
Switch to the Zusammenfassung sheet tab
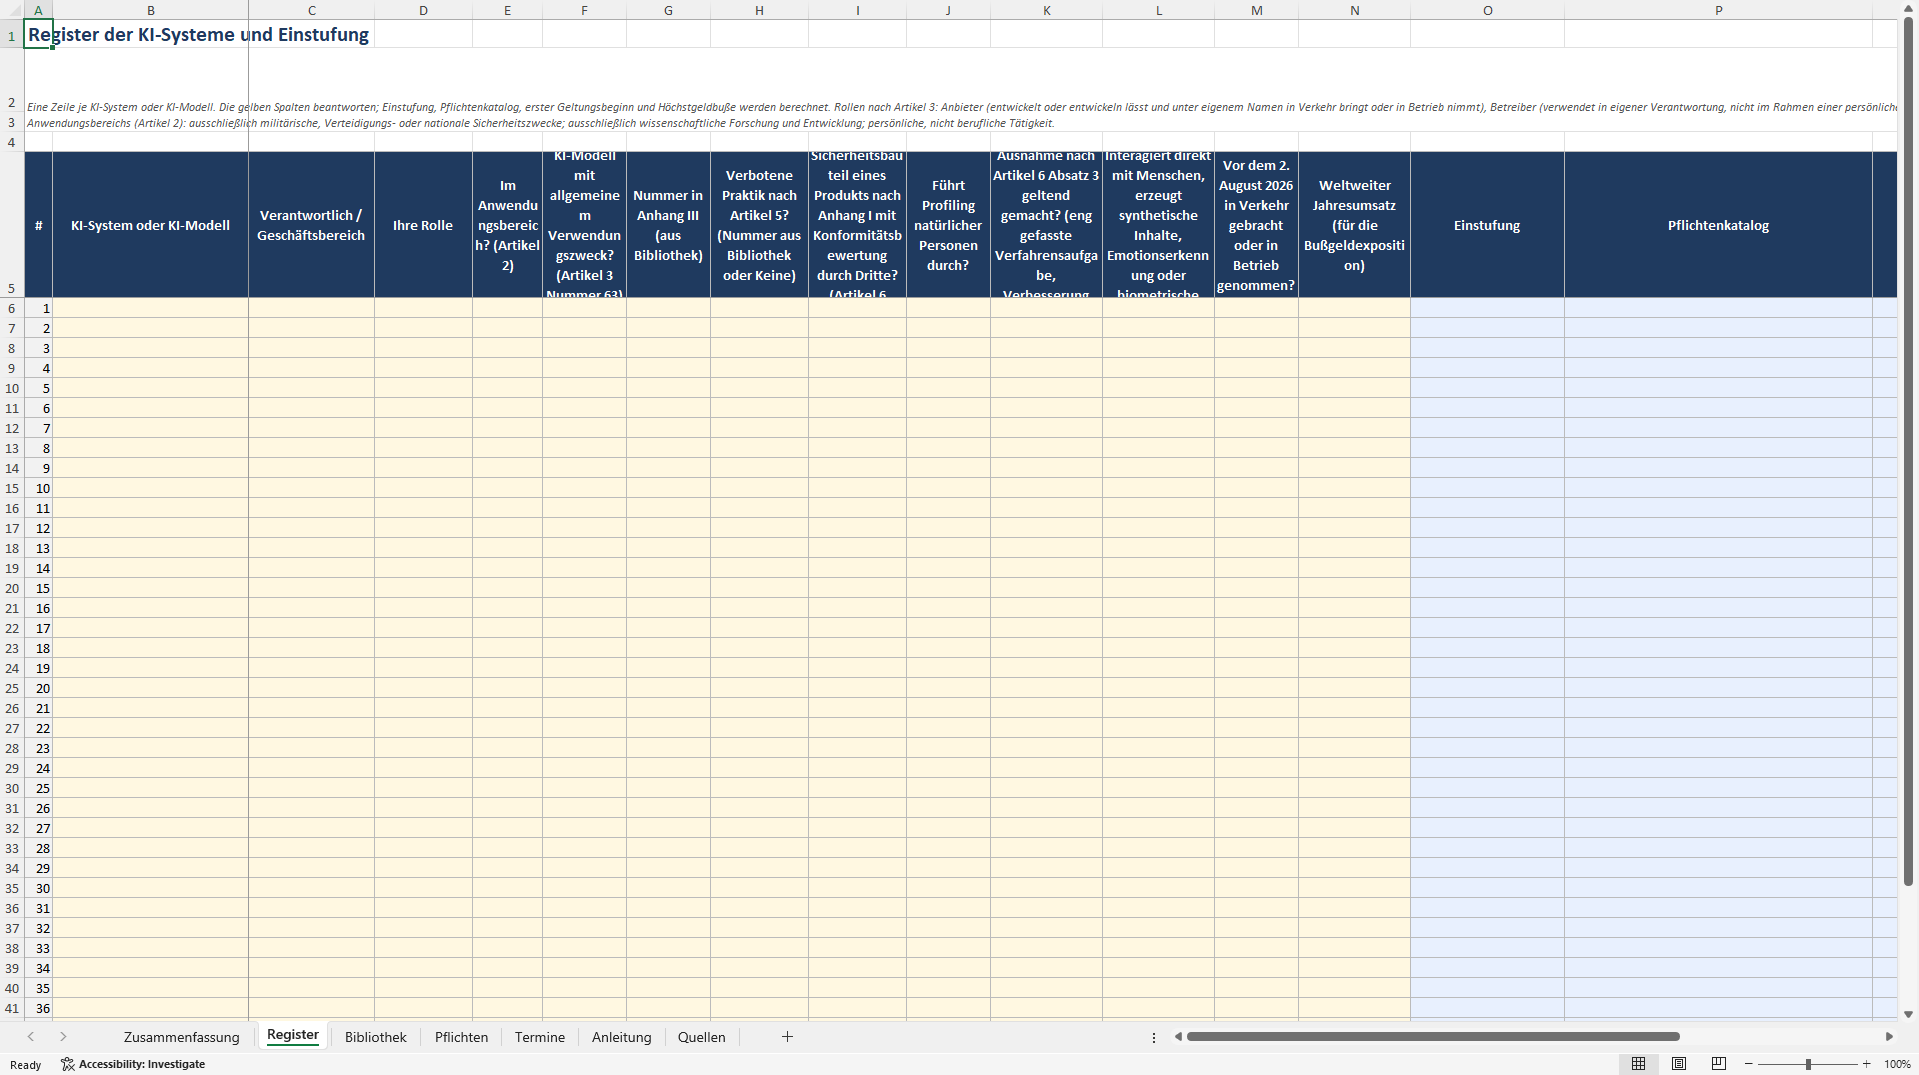[181, 1037]
